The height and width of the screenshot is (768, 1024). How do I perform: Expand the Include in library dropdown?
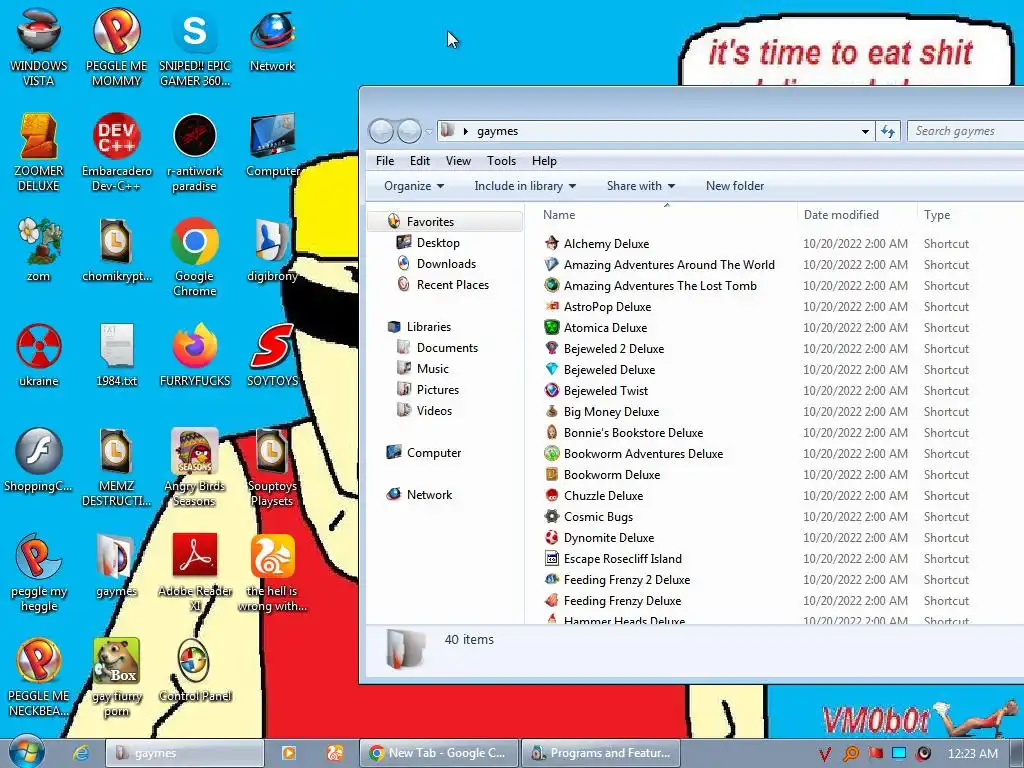tap(525, 186)
